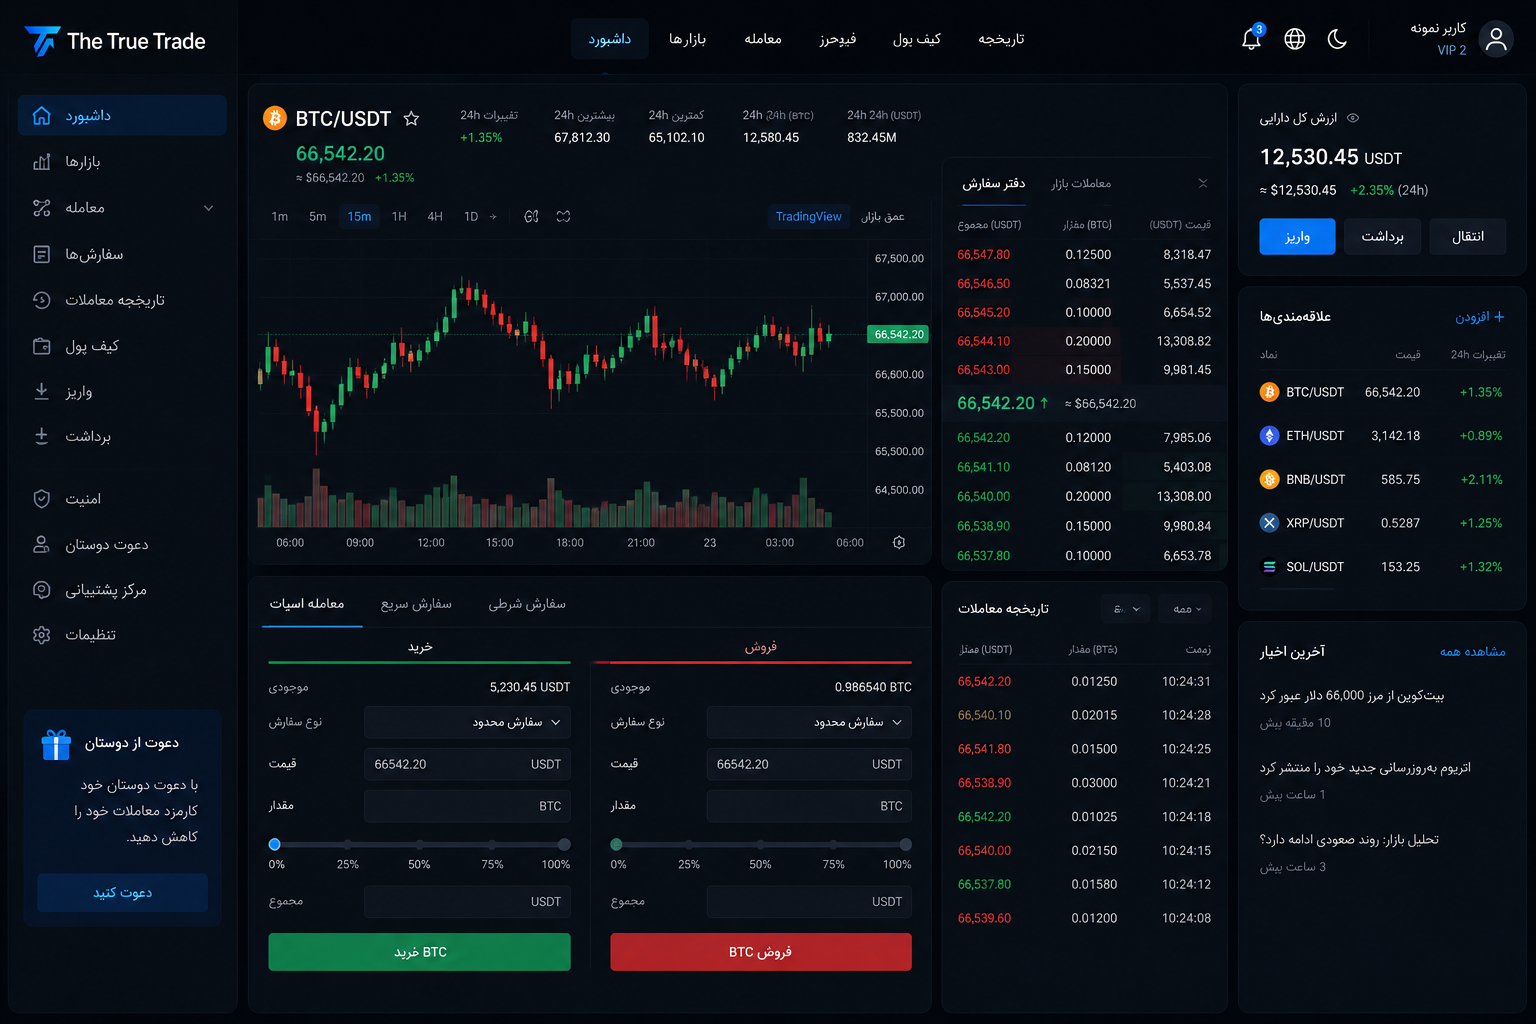Open the همه trade history filter dropdown

1187,609
